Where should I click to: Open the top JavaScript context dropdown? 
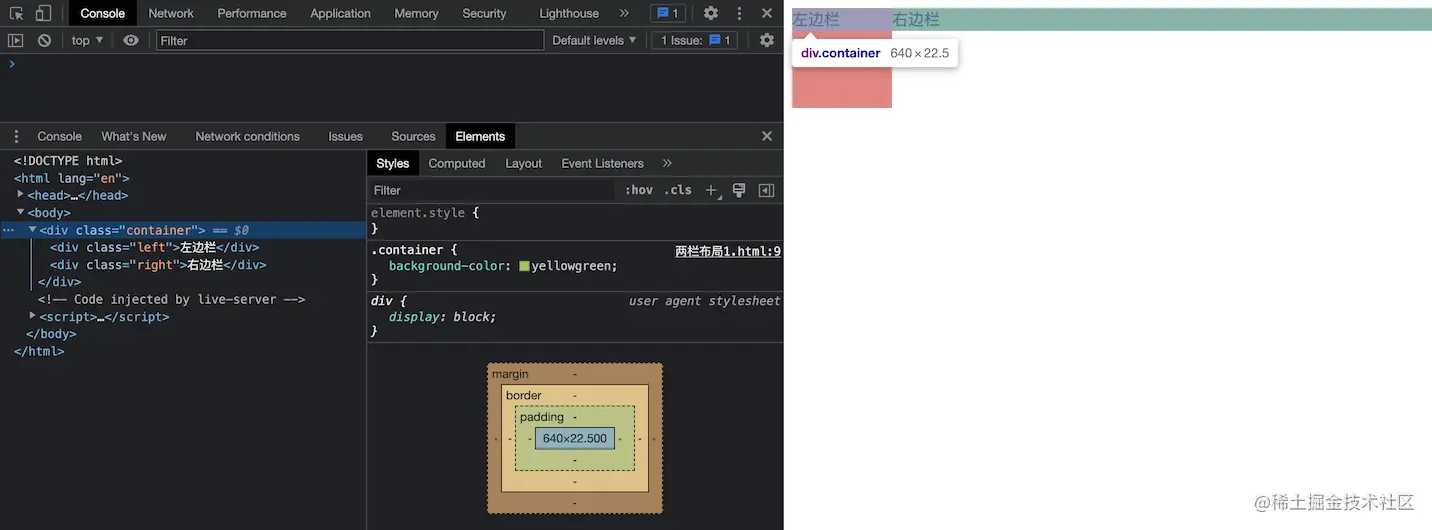(87, 40)
